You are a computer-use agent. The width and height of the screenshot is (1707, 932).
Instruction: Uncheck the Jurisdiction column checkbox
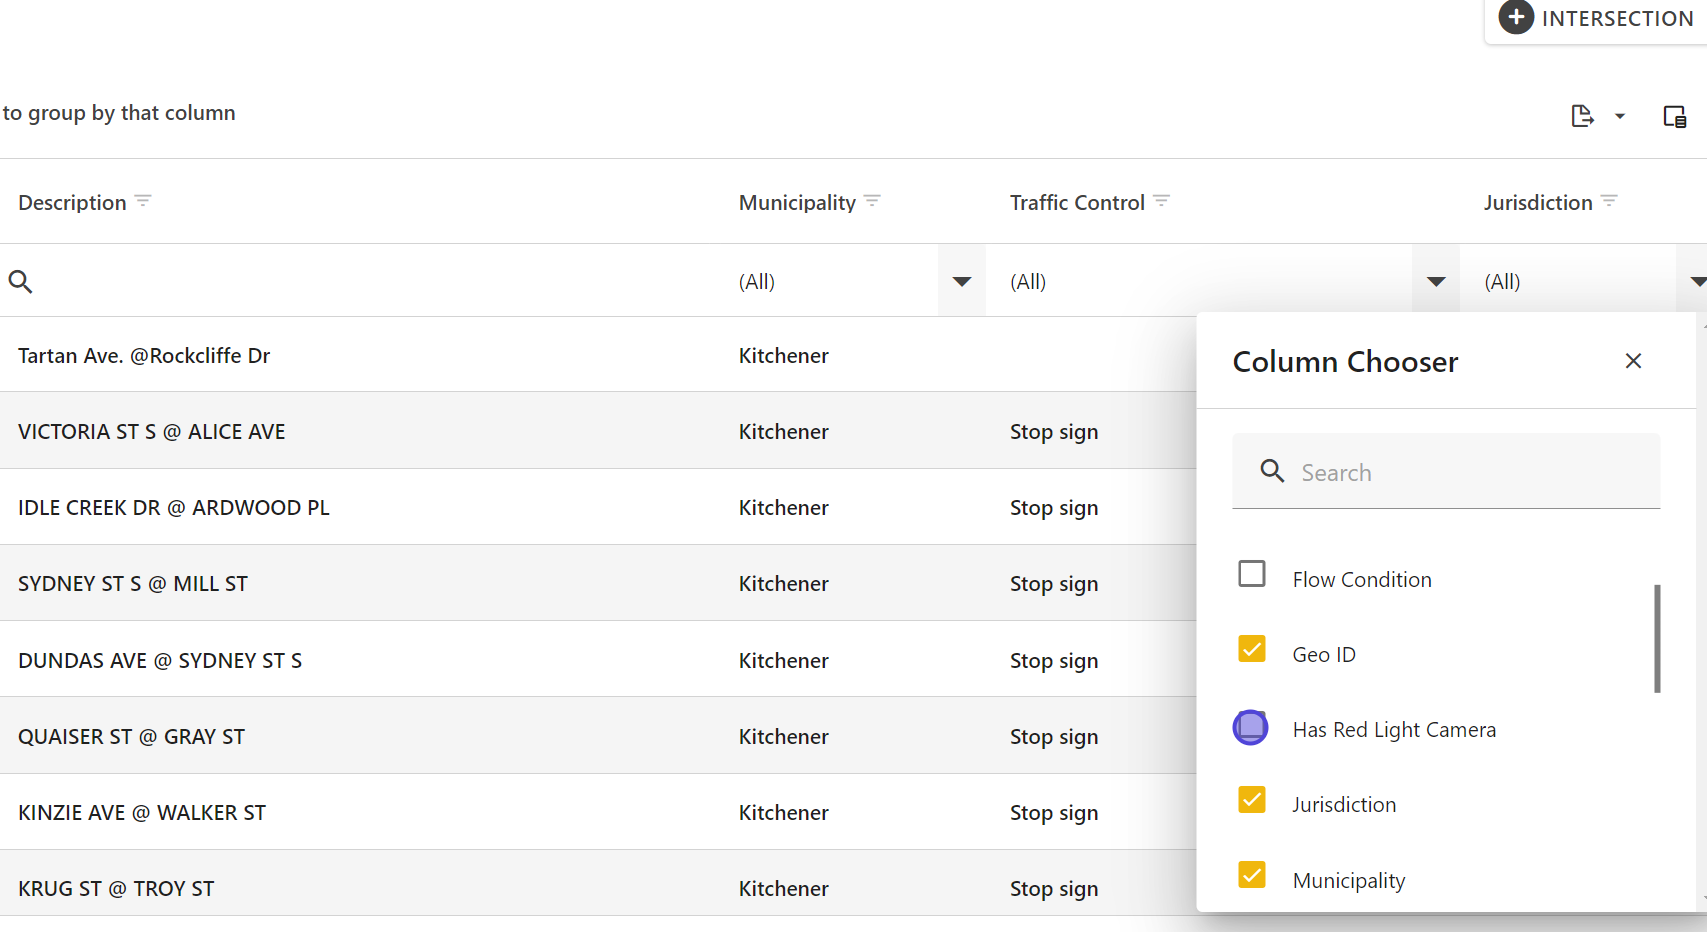tap(1251, 800)
